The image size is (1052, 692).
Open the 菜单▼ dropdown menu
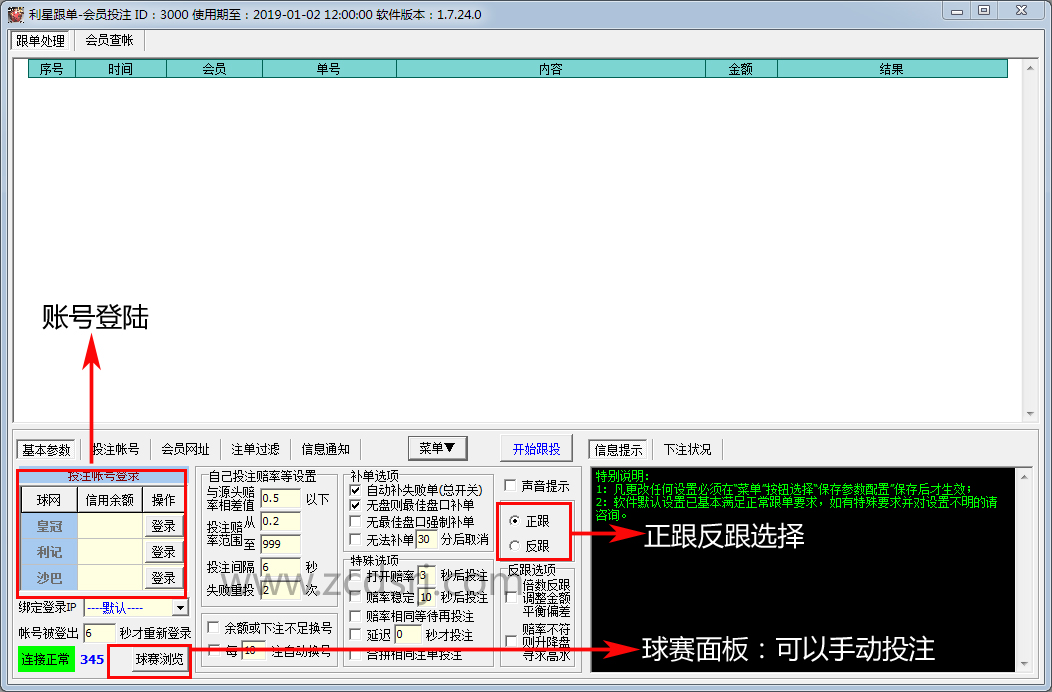pyautogui.click(x=437, y=448)
